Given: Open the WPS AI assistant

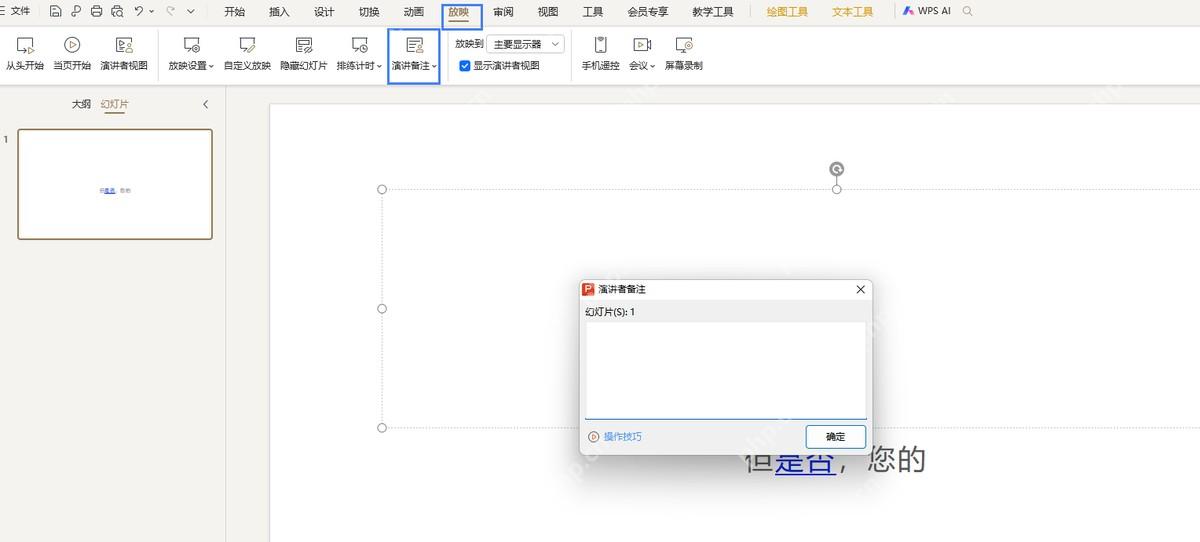Looking at the screenshot, I should pos(926,11).
